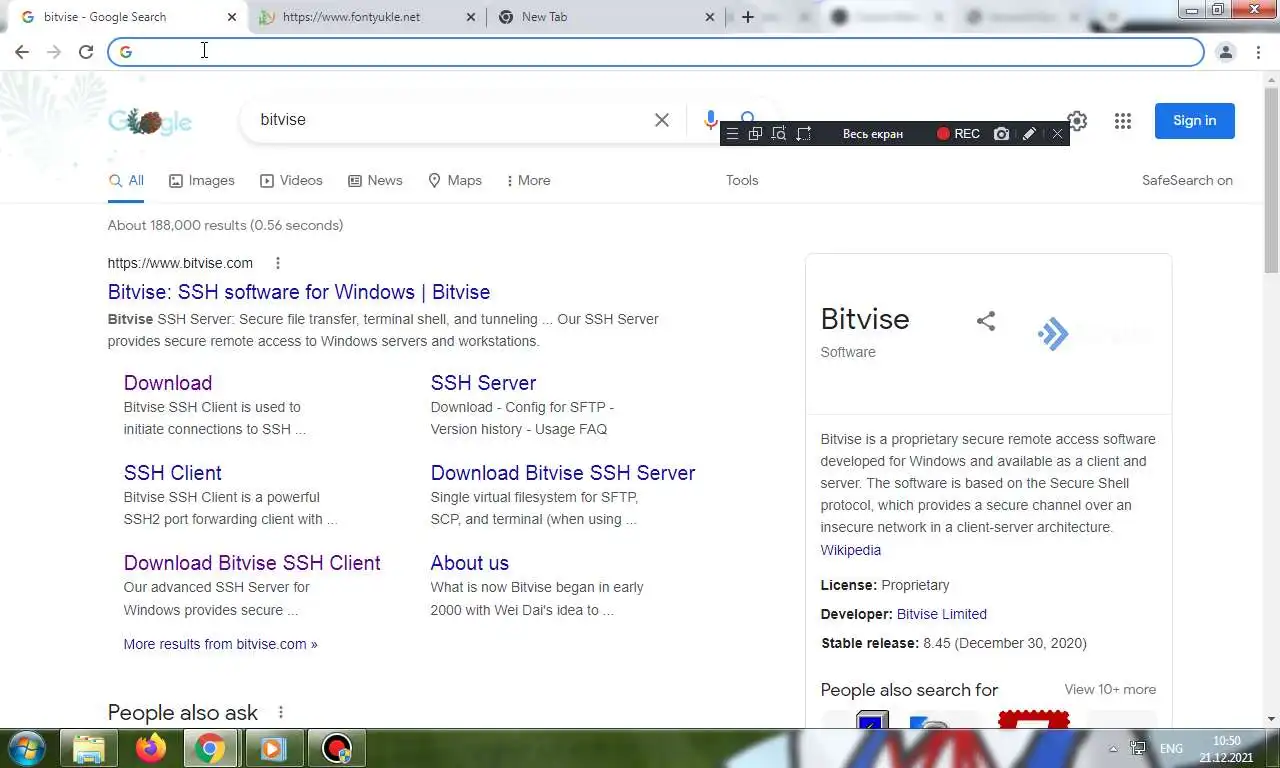Take screenshot with camera icon
This screenshot has width=1280, height=768.
(1002, 134)
